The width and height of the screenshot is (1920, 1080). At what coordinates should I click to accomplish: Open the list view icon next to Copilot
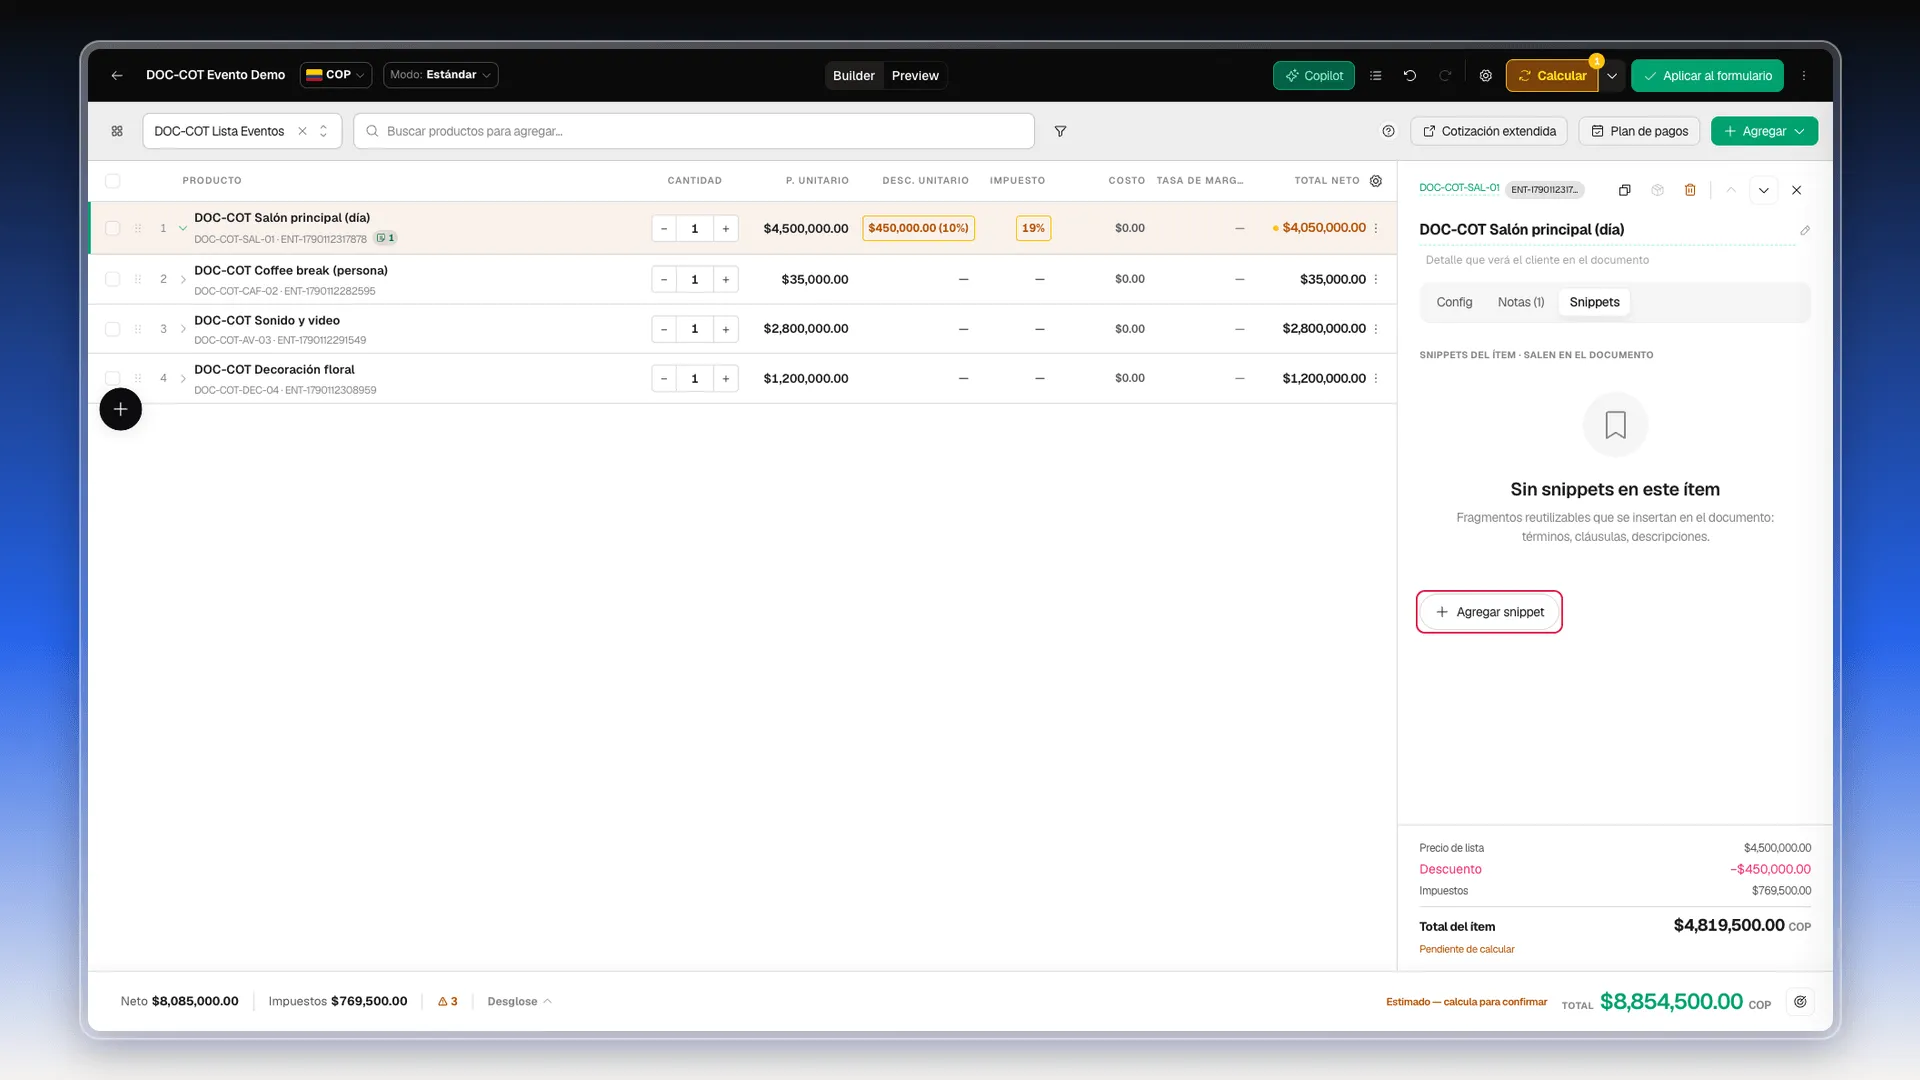pyautogui.click(x=1376, y=76)
